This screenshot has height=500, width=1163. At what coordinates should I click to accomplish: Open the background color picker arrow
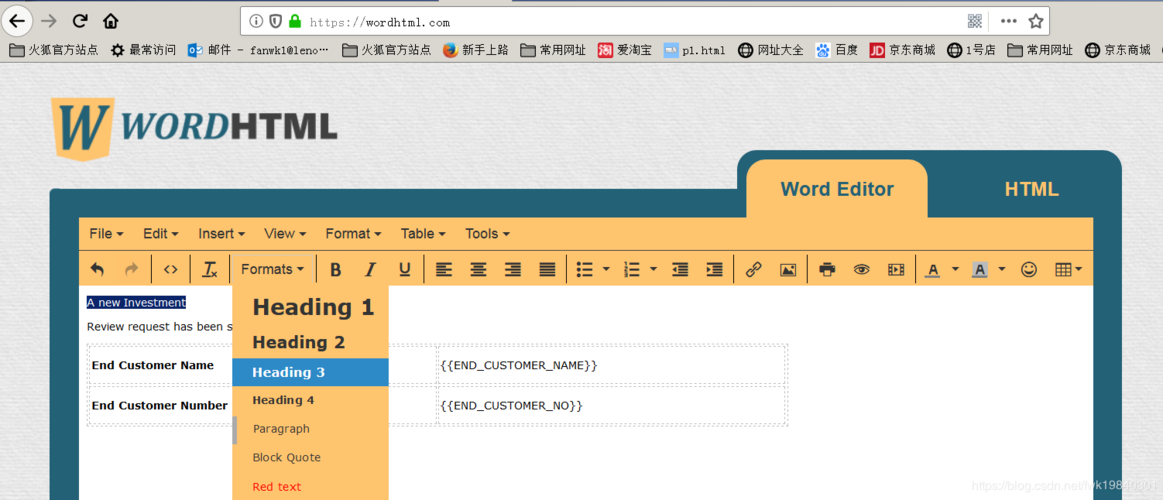click(1002, 269)
